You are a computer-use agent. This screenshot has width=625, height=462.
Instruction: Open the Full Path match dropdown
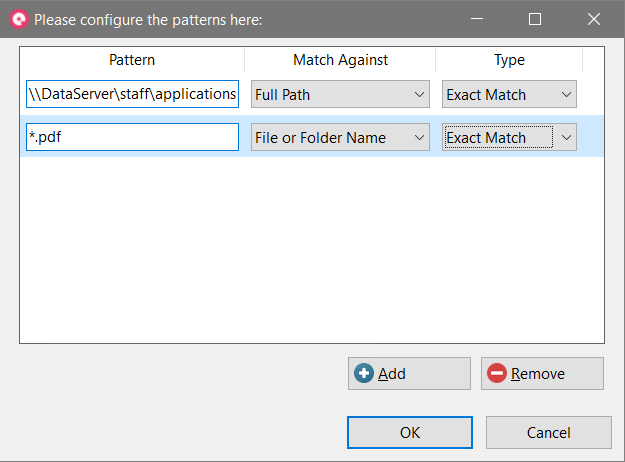(339, 95)
